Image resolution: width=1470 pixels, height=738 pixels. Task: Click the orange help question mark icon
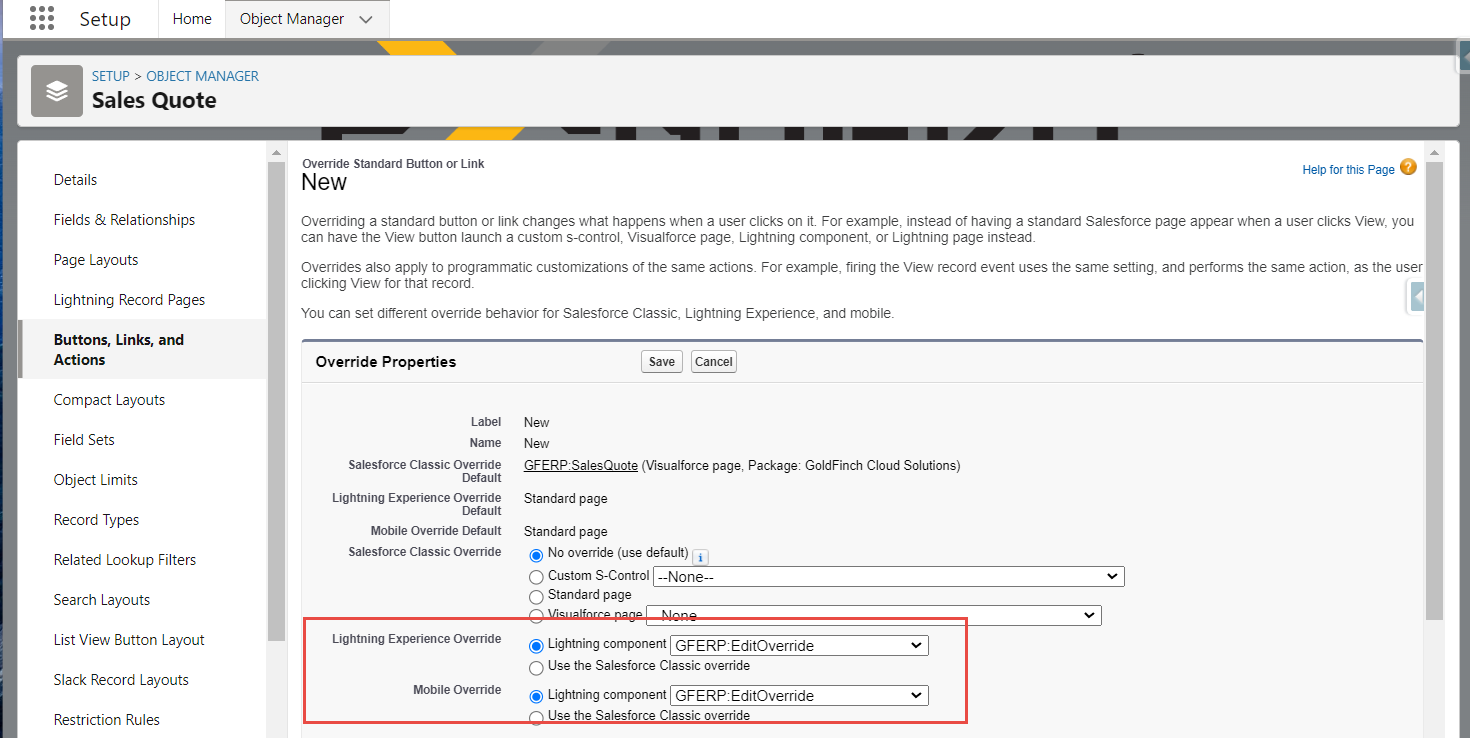pos(1408,167)
